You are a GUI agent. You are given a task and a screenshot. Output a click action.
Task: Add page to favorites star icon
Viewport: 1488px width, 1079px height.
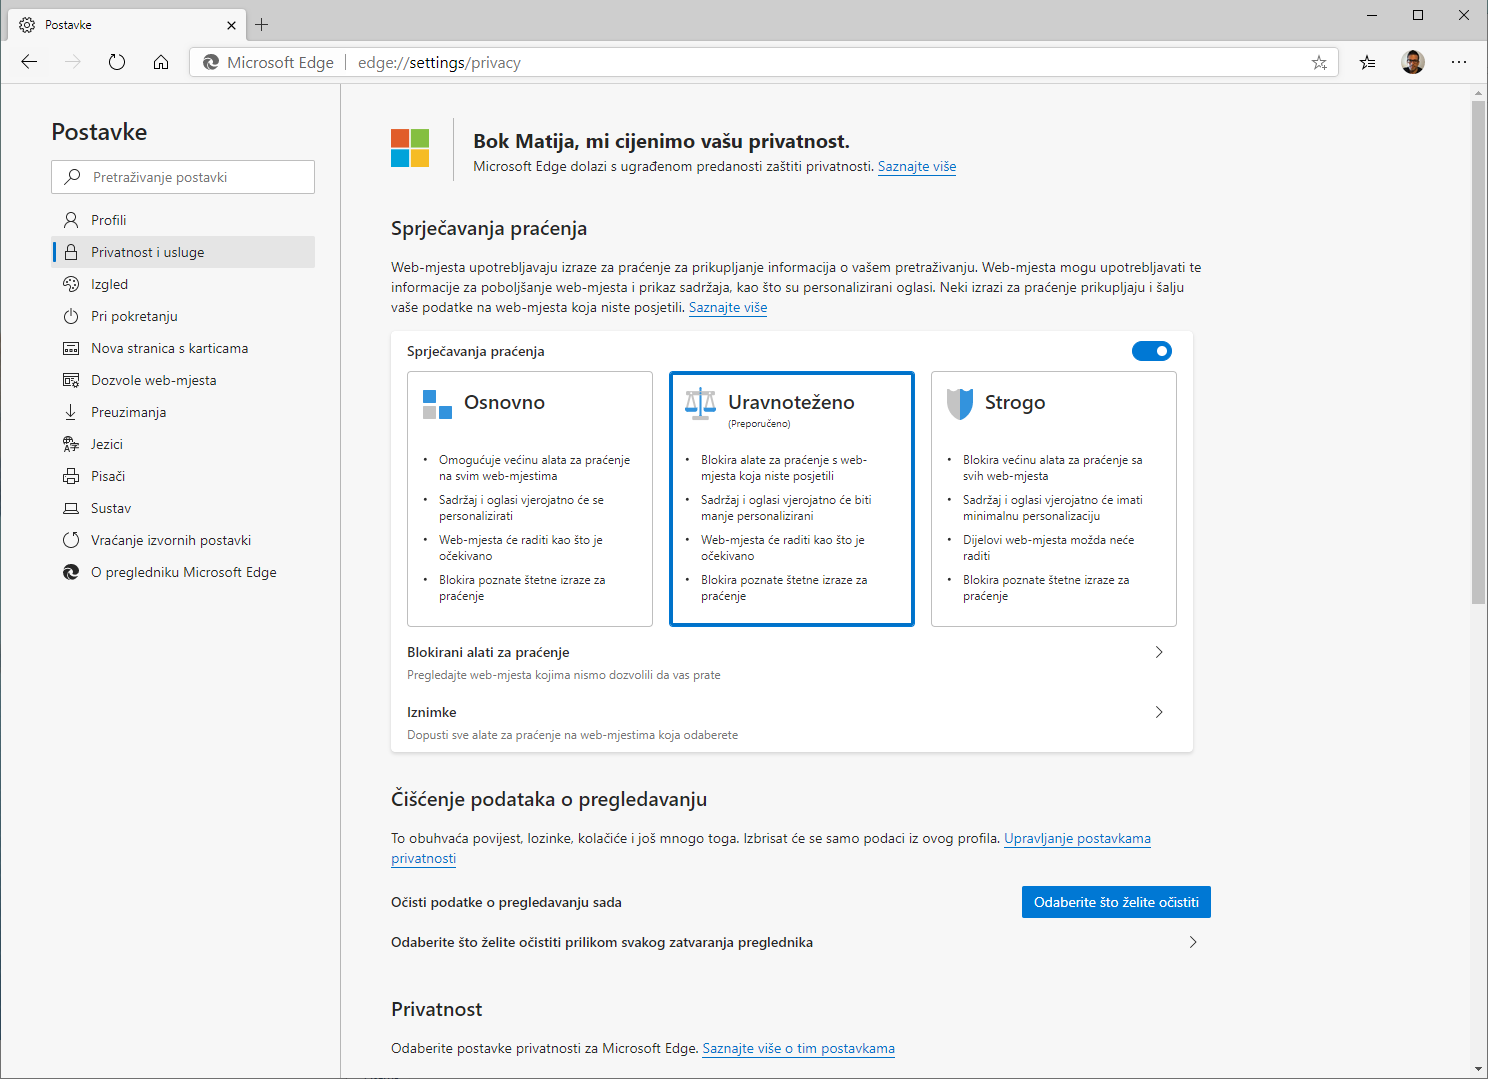(x=1319, y=62)
